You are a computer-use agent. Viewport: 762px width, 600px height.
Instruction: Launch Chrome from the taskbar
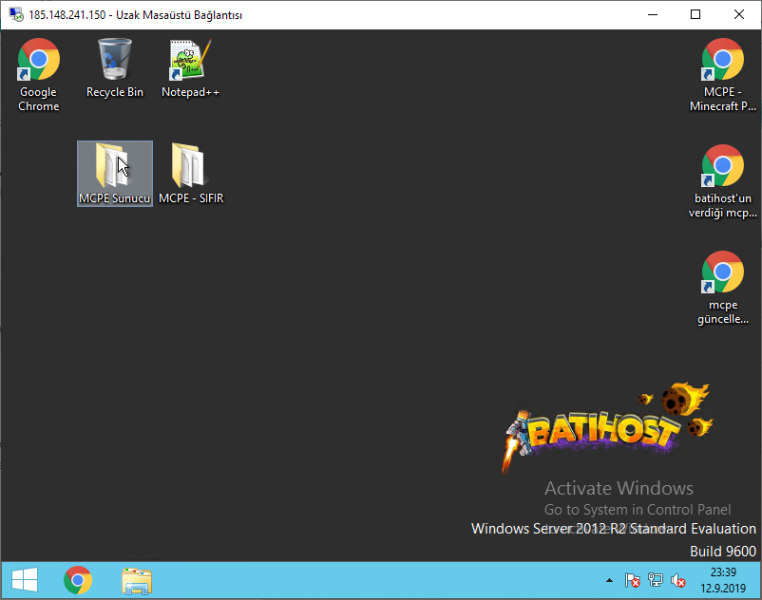pos(78,580)
